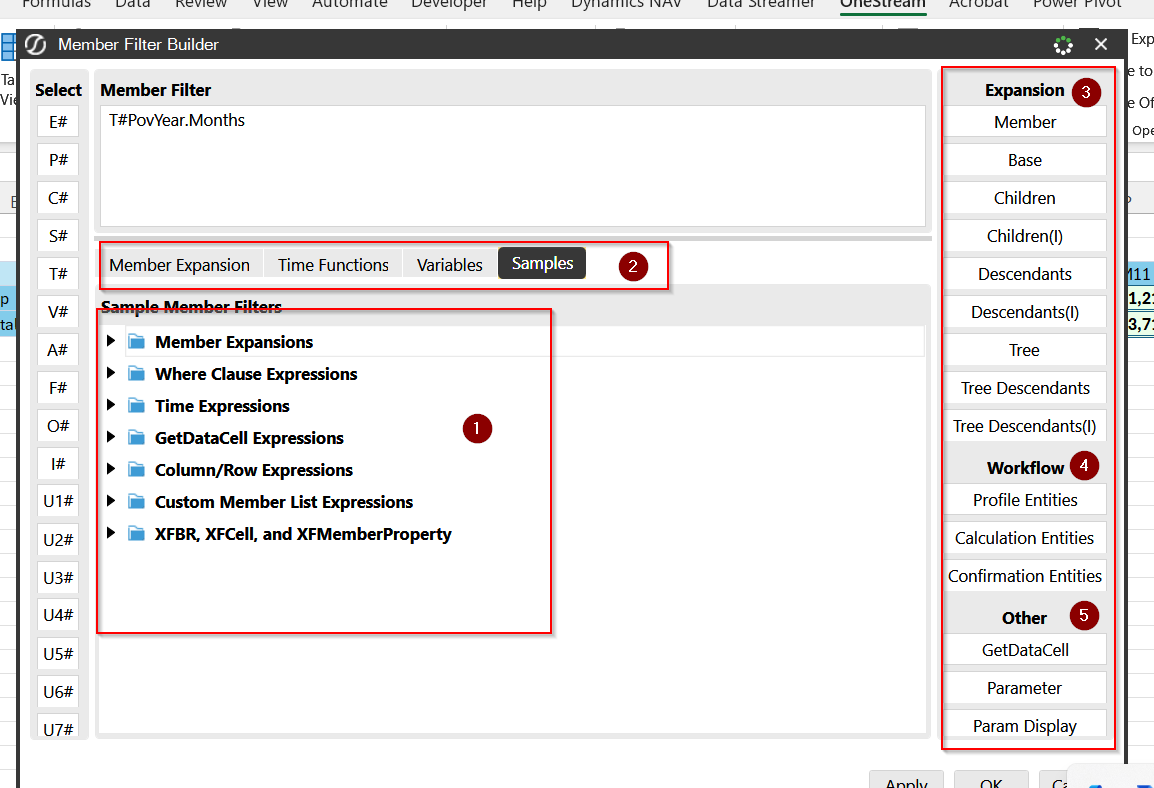Select the I# IC dimension token
This screenshot has width=1154, height=788.
tap(57, 463)
